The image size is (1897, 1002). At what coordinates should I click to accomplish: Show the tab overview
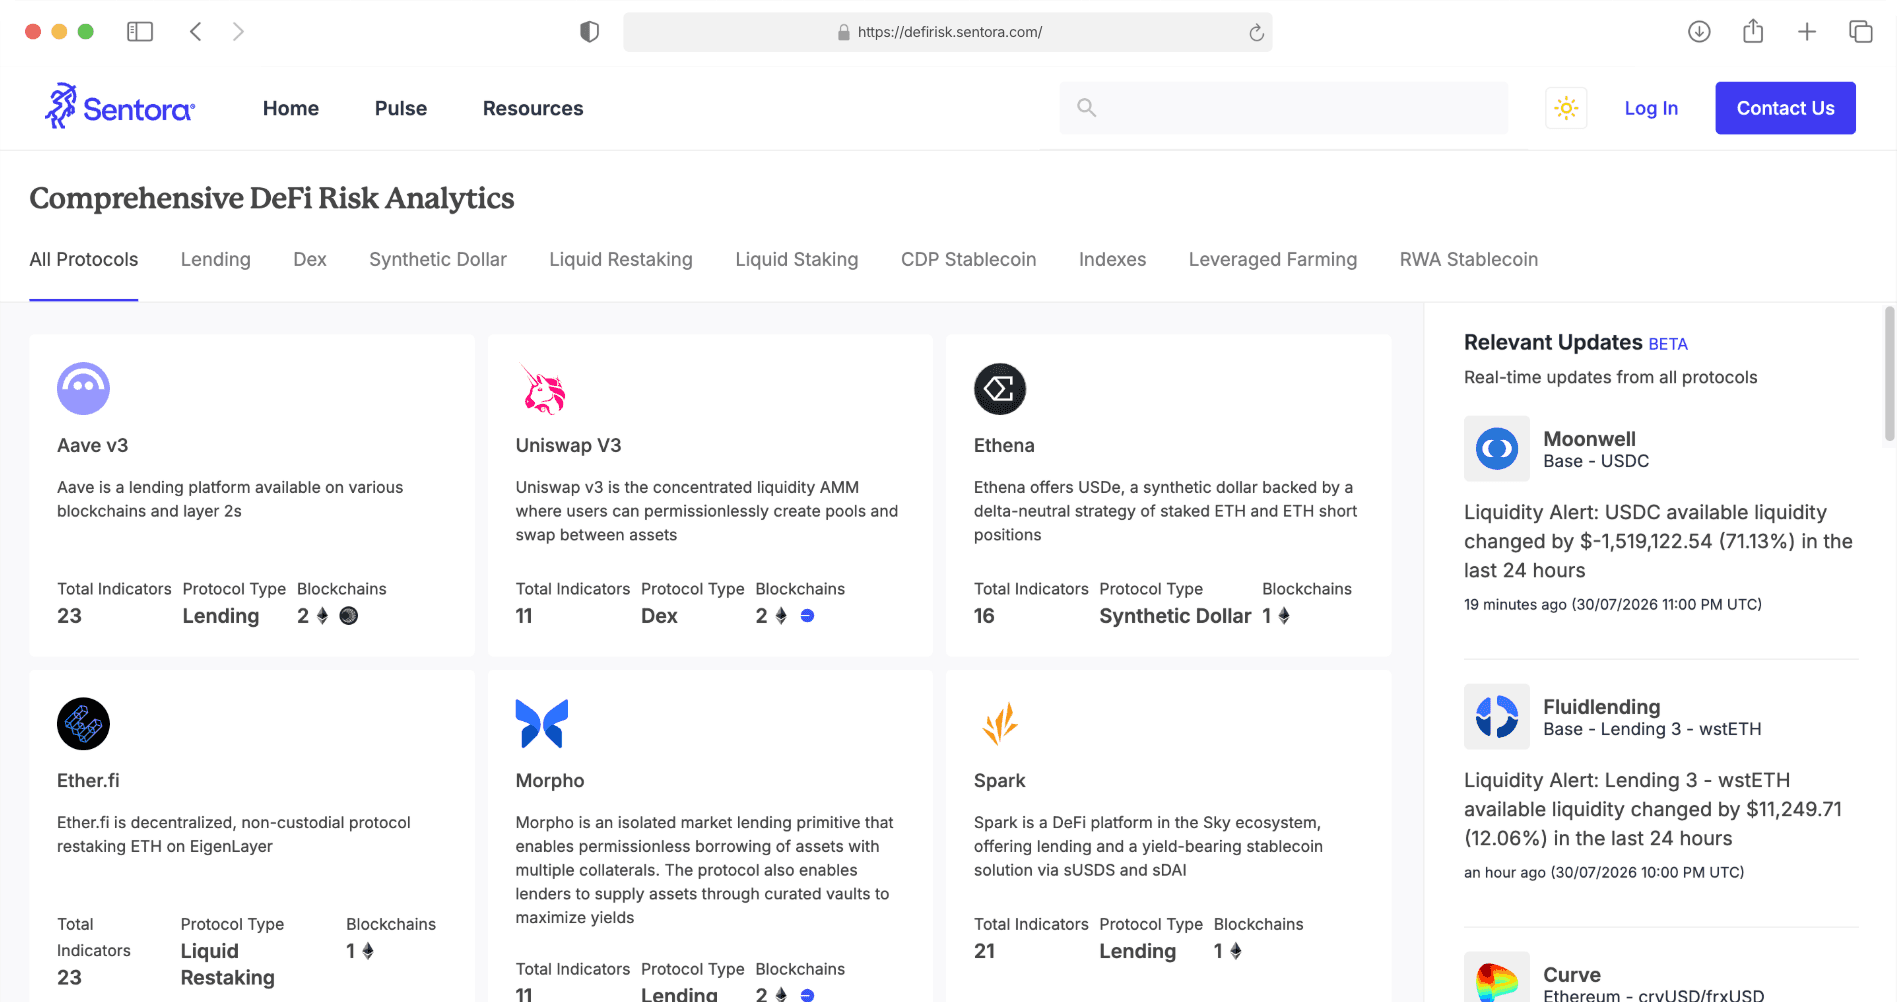tap(1861, 32)
